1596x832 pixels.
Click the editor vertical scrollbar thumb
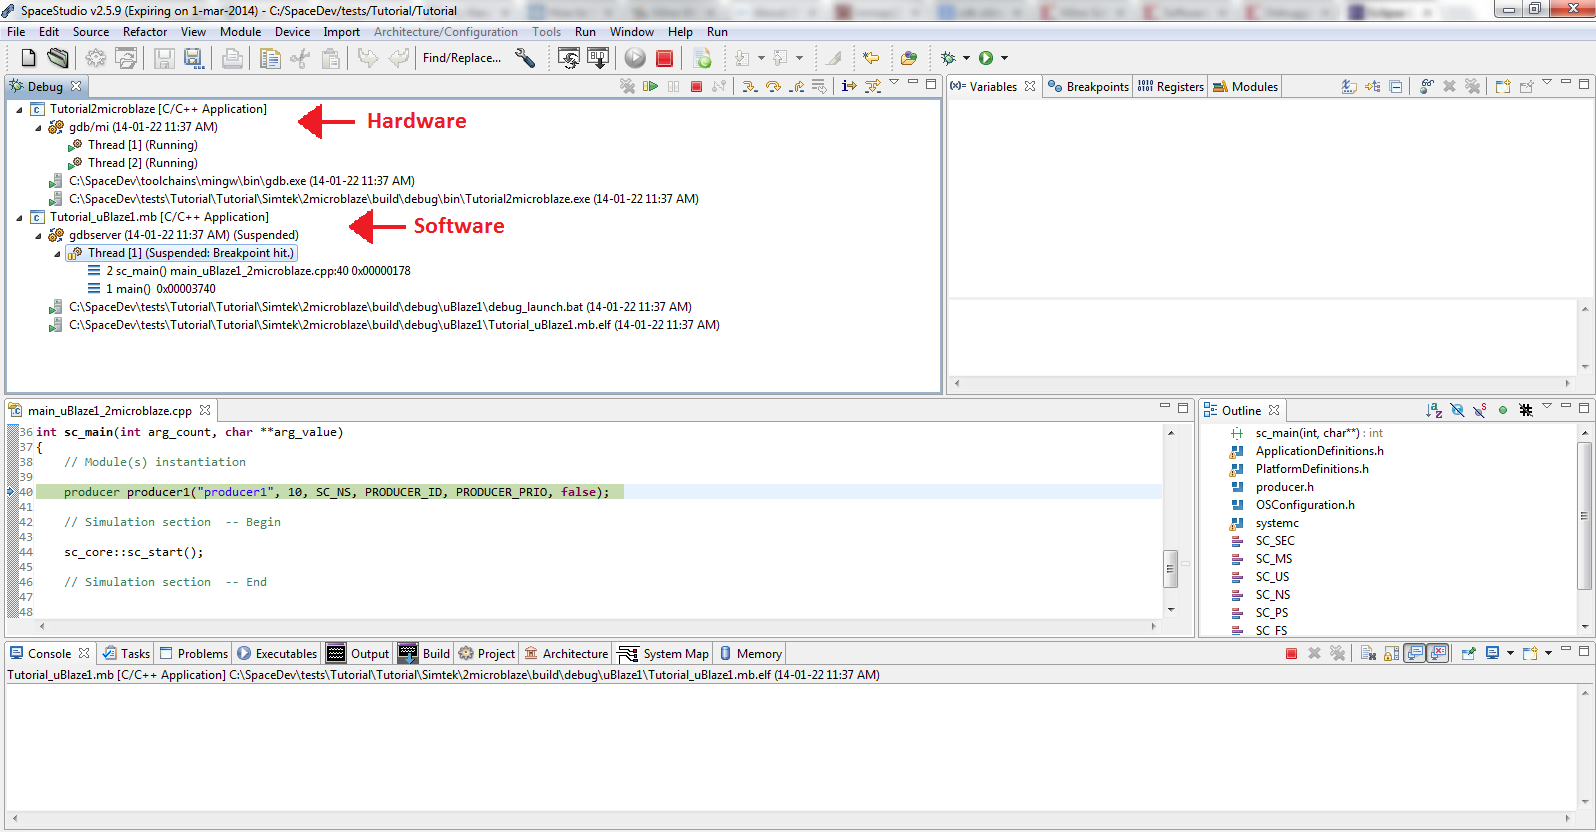point(1170,568)
